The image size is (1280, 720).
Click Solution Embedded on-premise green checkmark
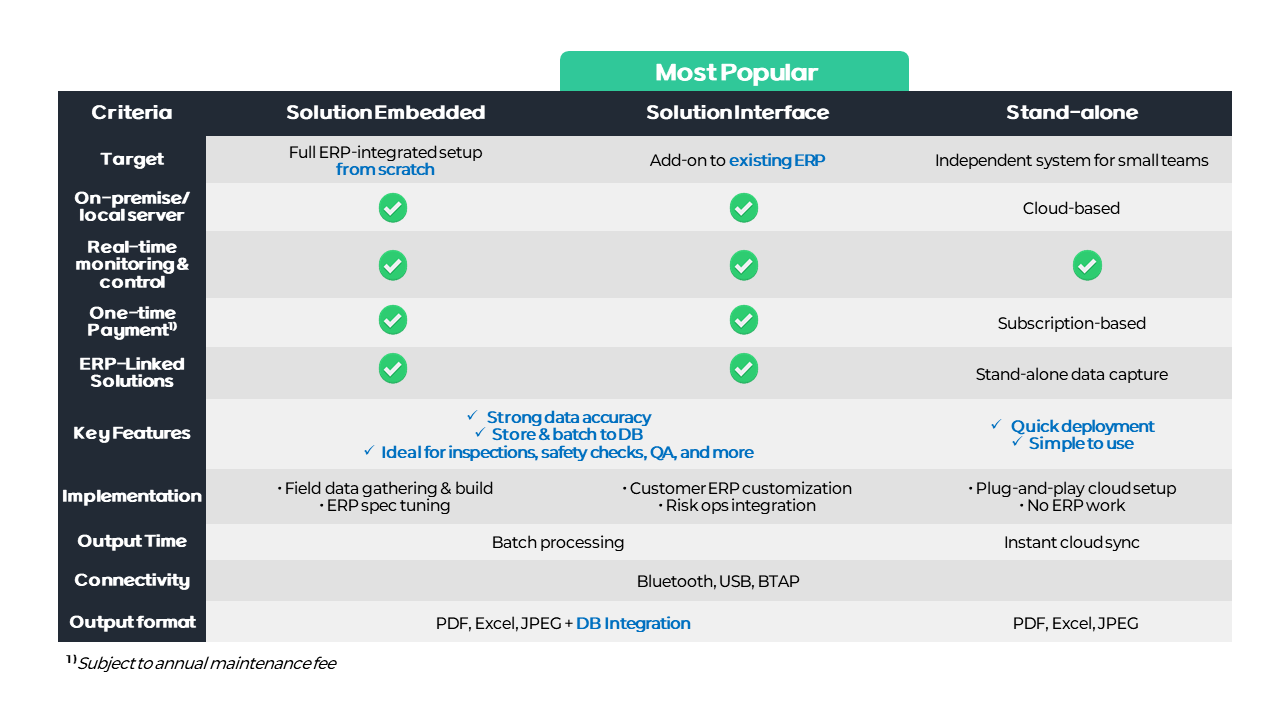click(393, 208)
